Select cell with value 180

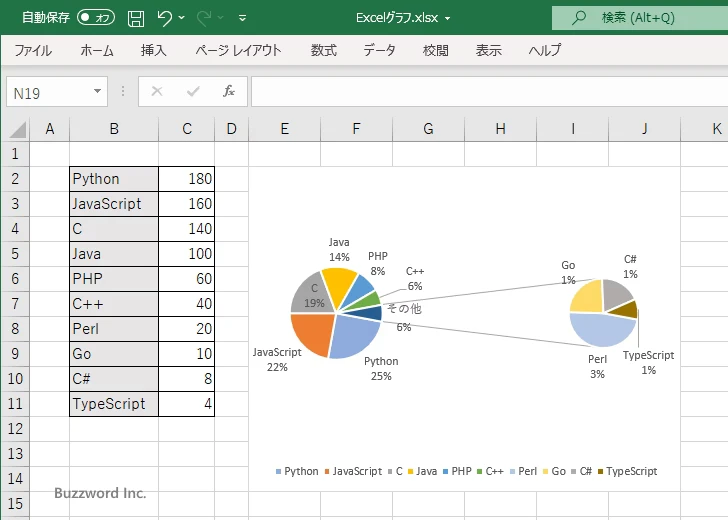tap(187, 179)
